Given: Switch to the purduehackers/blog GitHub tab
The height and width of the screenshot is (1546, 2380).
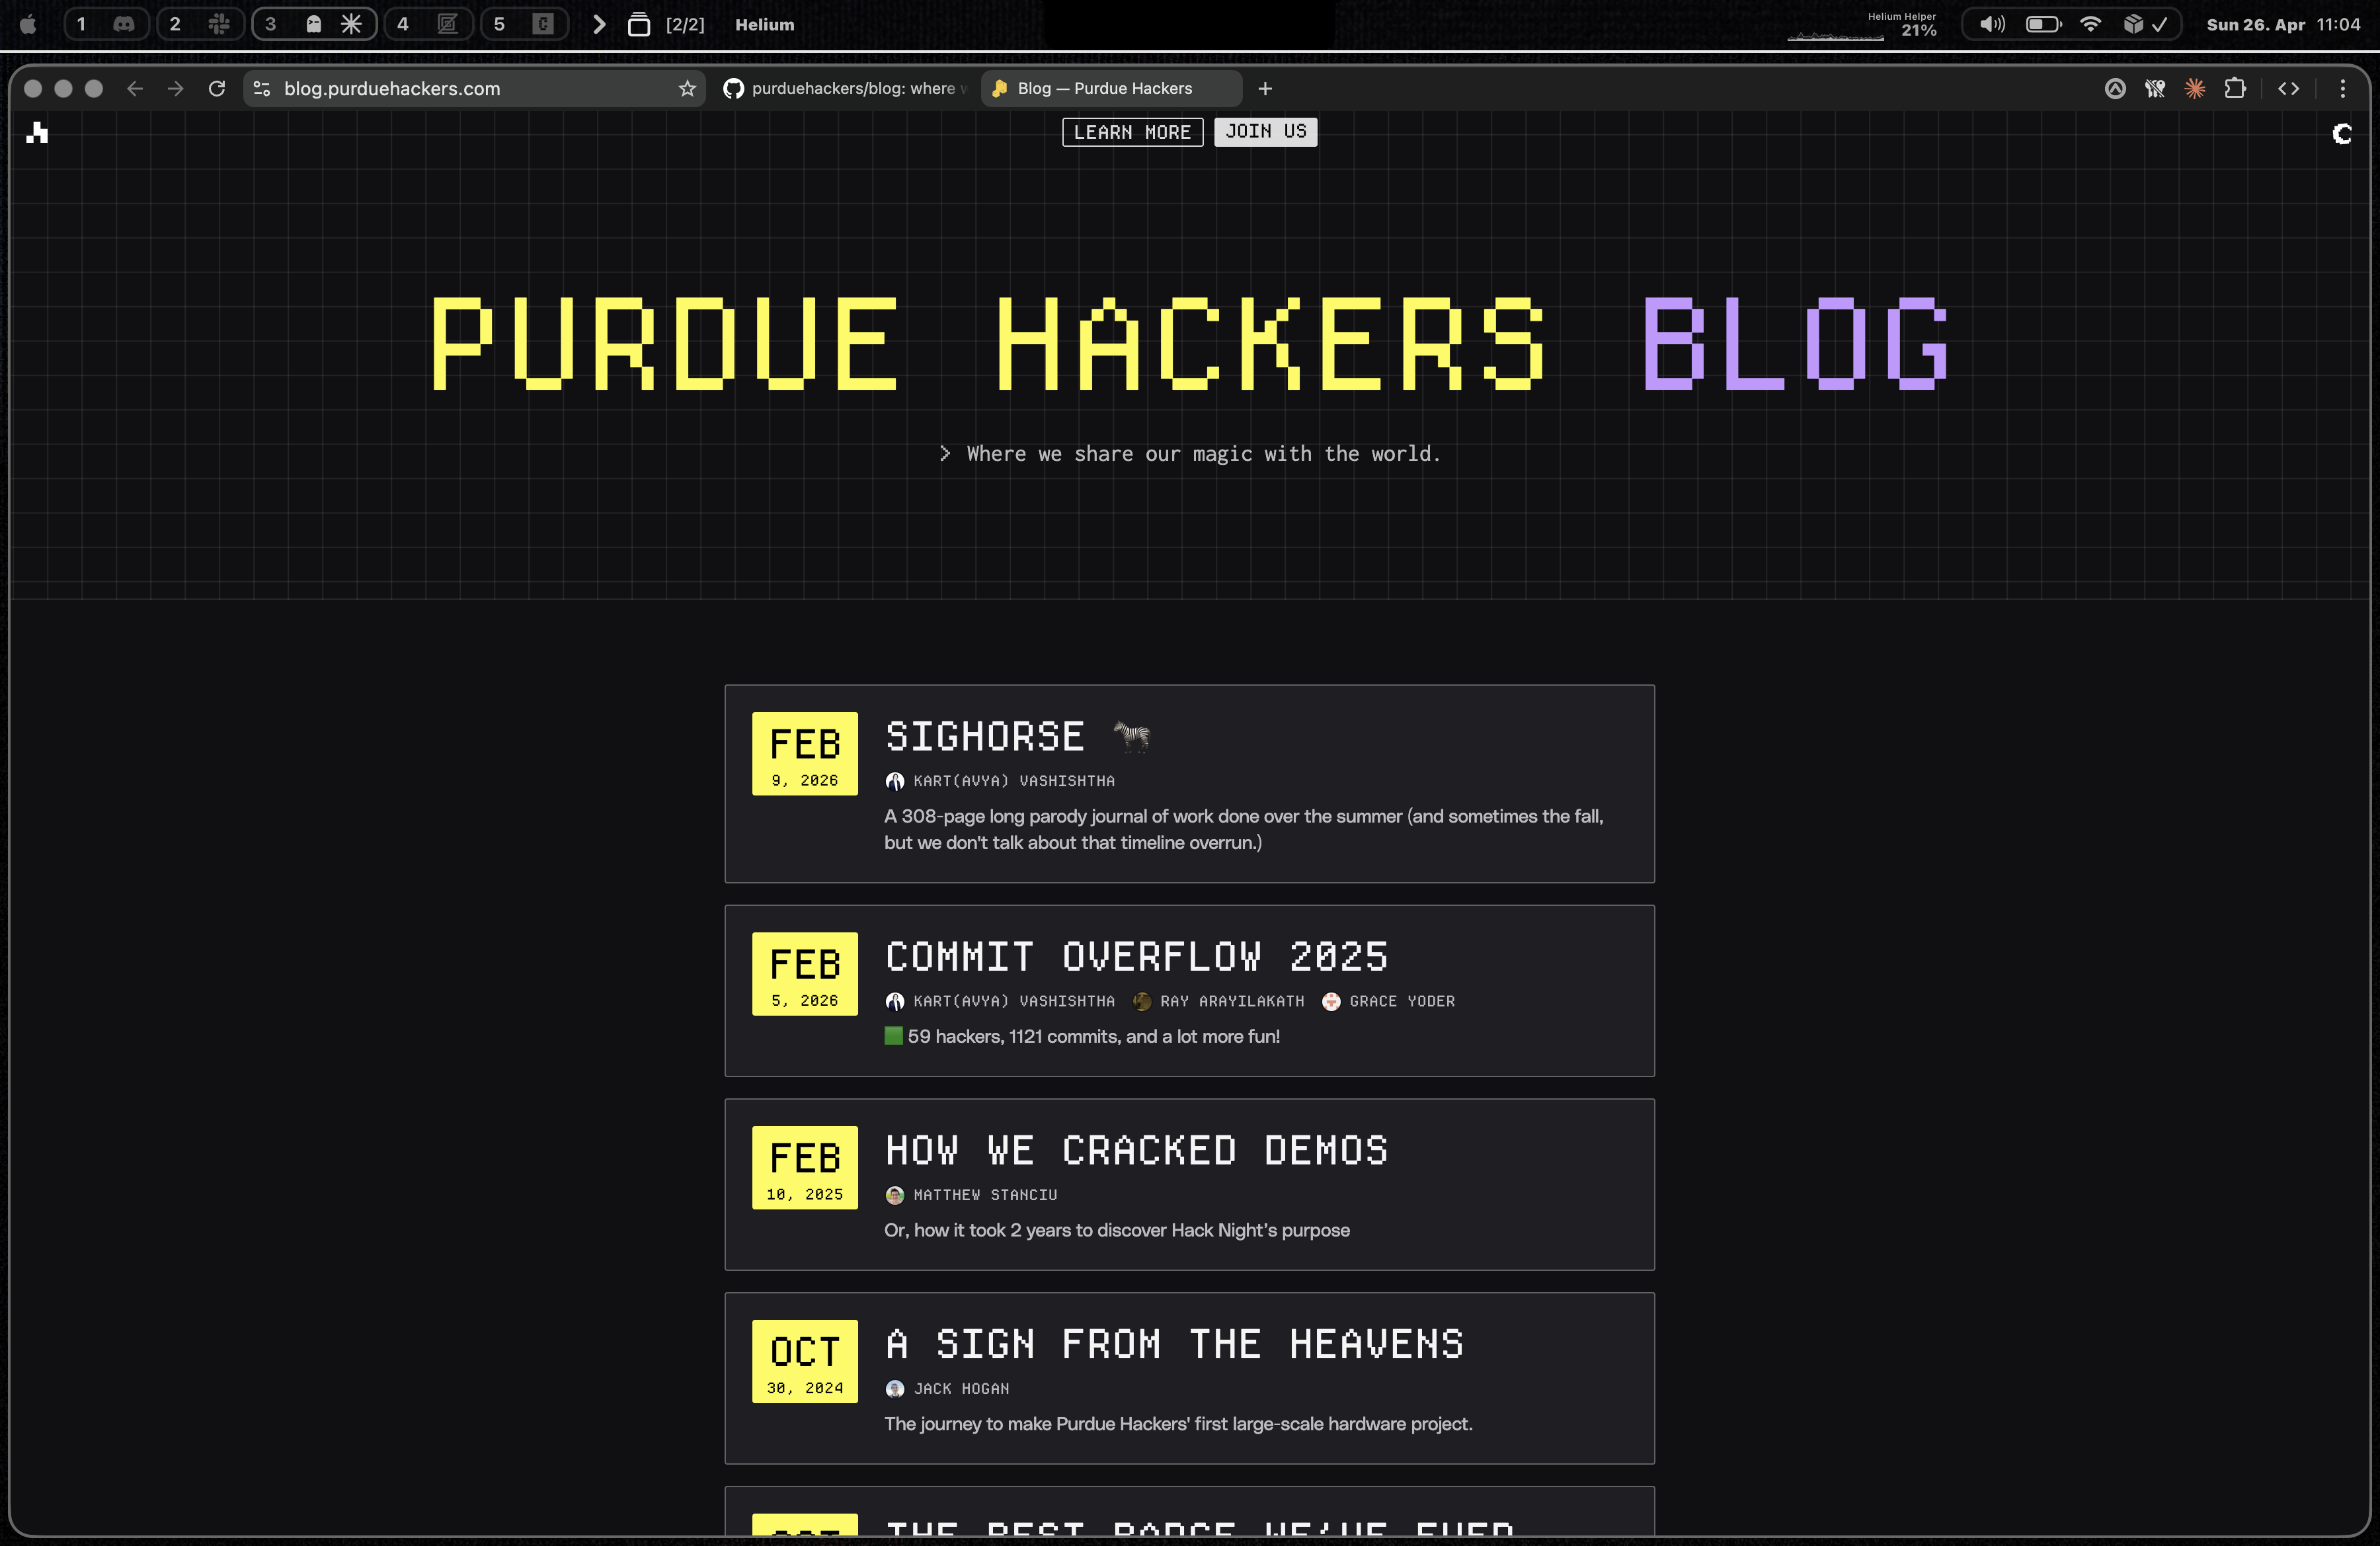Looking at the screenshot, I should 845,88.
